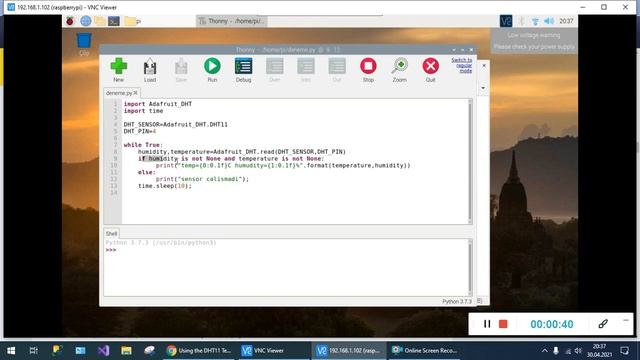Open Visual Studio from Windows taskbar
The width and height of the screenshot is (640, 360).
[103, 350]
